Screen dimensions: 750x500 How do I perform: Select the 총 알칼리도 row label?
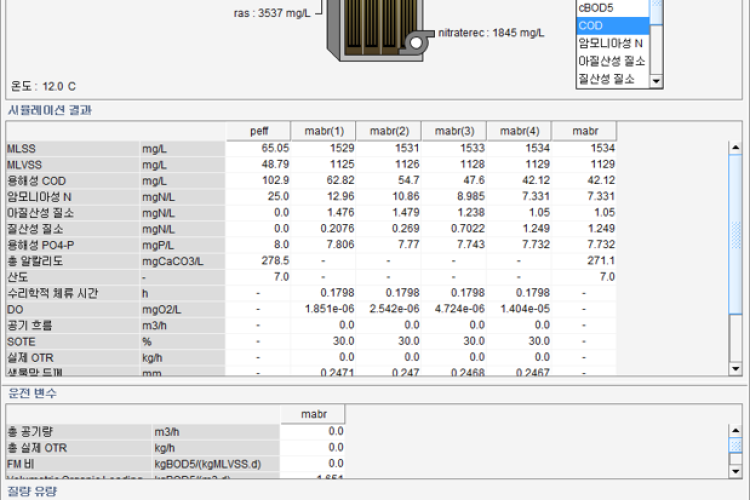point(72,261)
